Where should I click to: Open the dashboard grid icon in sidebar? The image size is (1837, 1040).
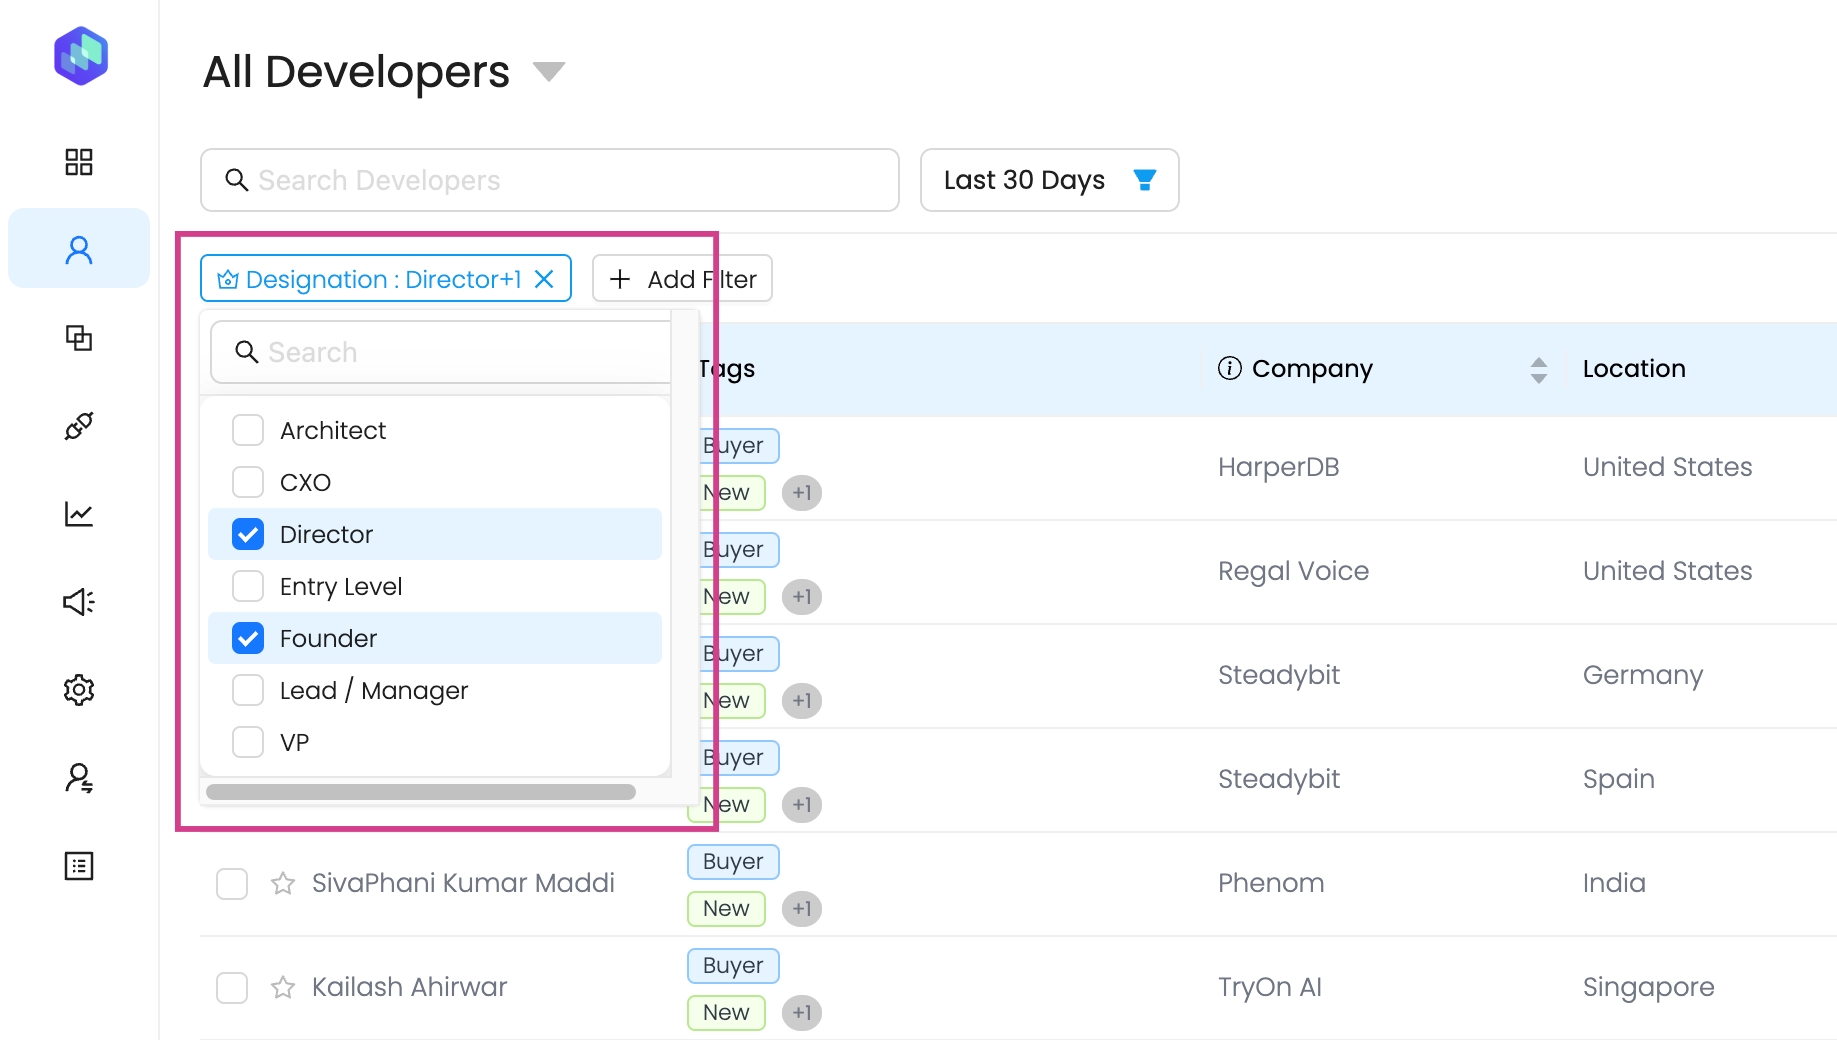coord(79,162)
